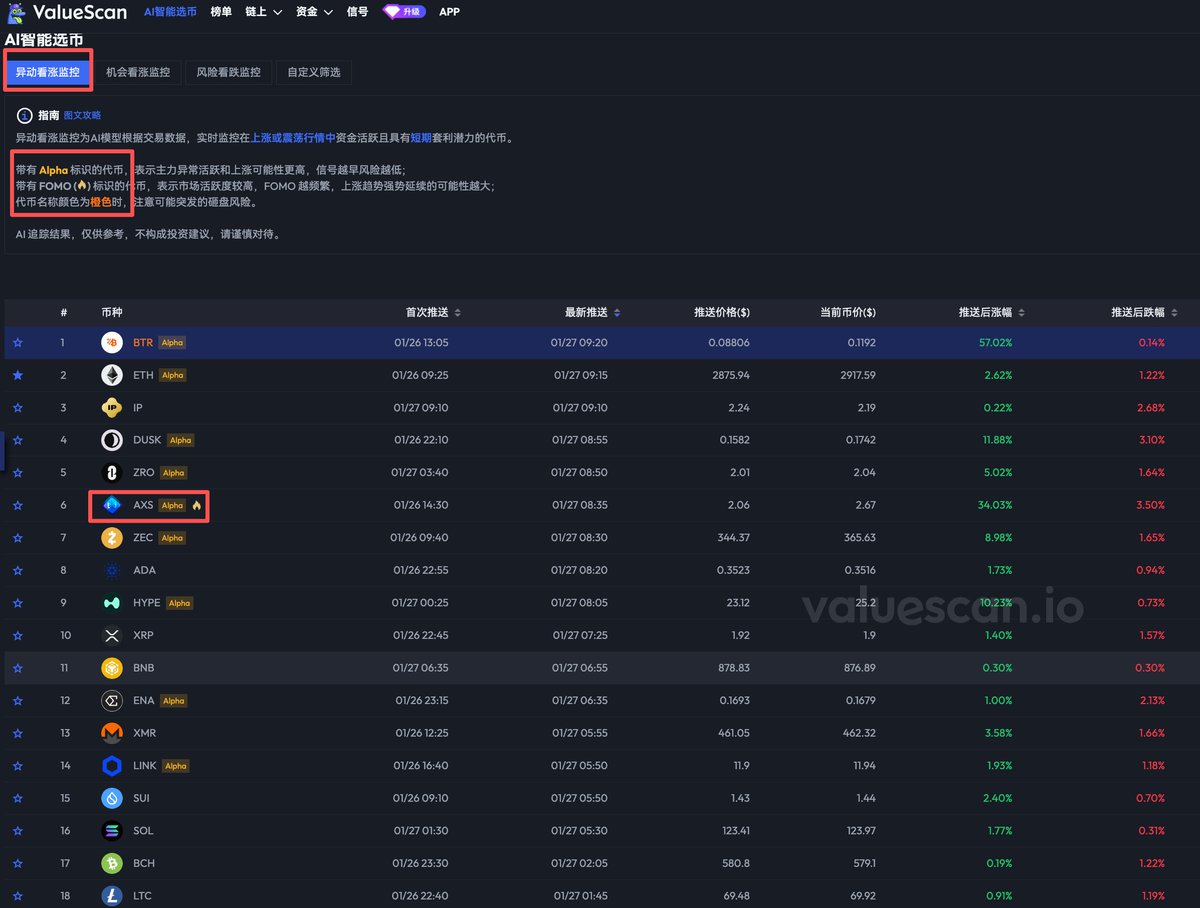
Task: Click the Alpha badge on HYPE row
Action: [x=179, y=603]
